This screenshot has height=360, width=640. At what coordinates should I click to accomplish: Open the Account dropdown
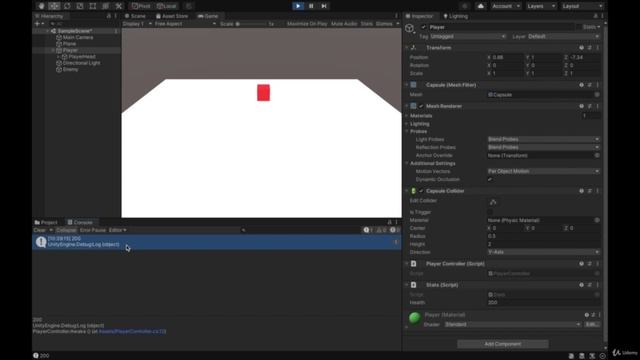(505, 6)
